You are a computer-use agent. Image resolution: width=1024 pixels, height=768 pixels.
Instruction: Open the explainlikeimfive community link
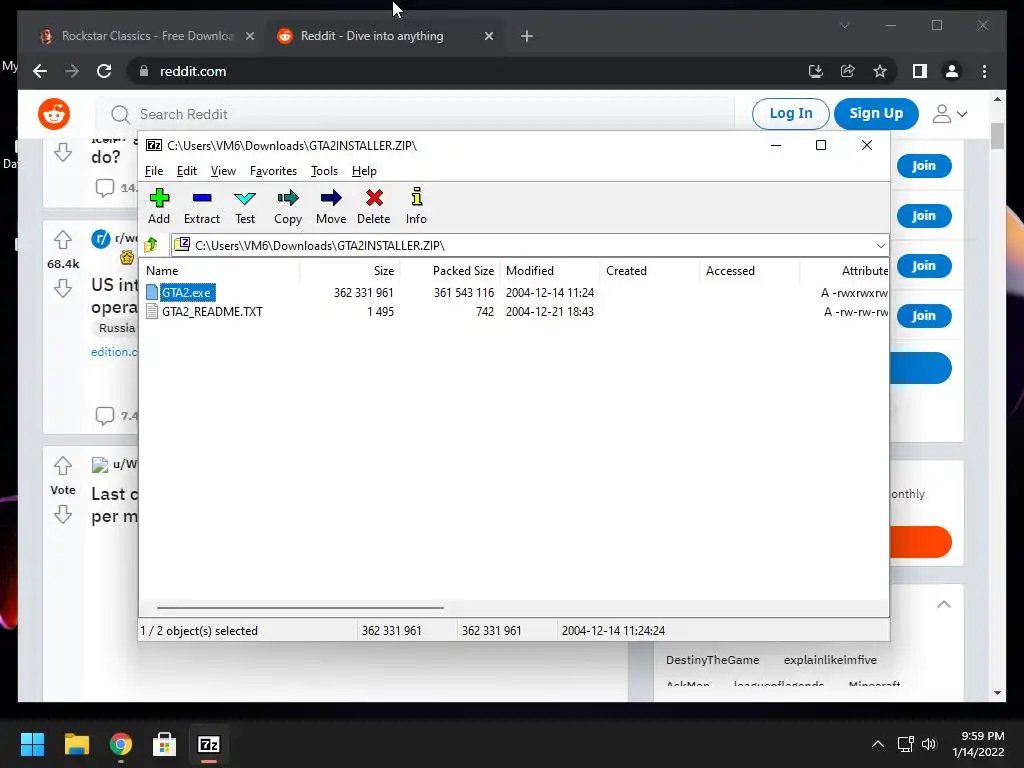(830, 660)
